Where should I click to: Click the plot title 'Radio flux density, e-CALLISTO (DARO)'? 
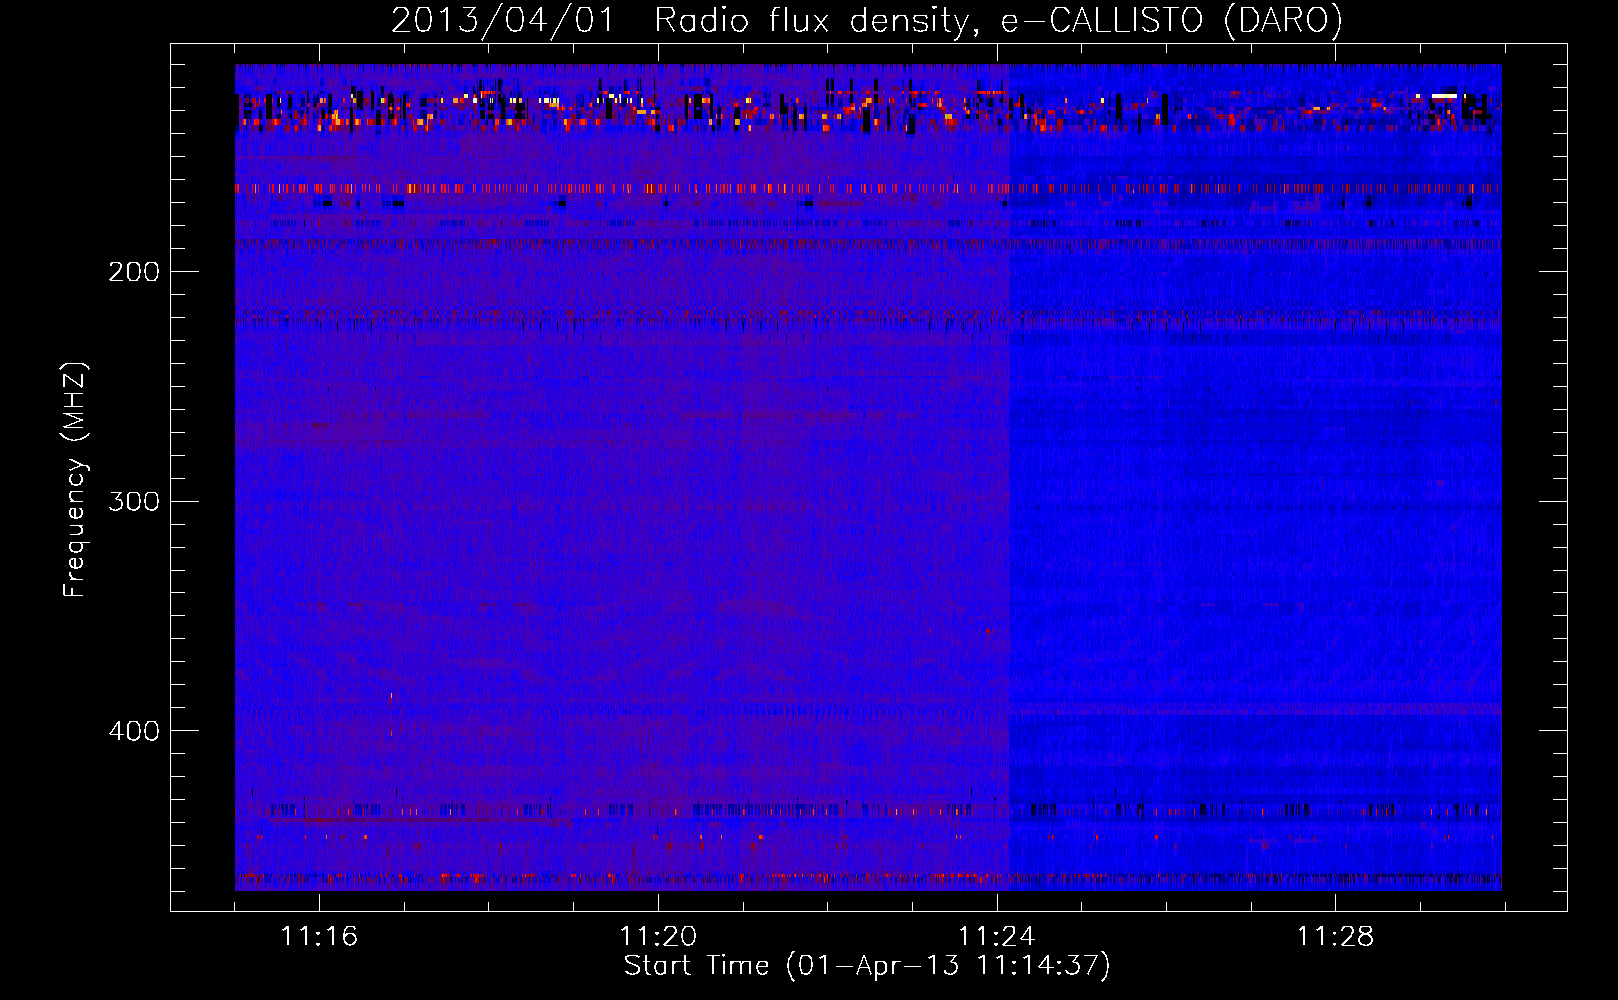(x=998, y=21)
